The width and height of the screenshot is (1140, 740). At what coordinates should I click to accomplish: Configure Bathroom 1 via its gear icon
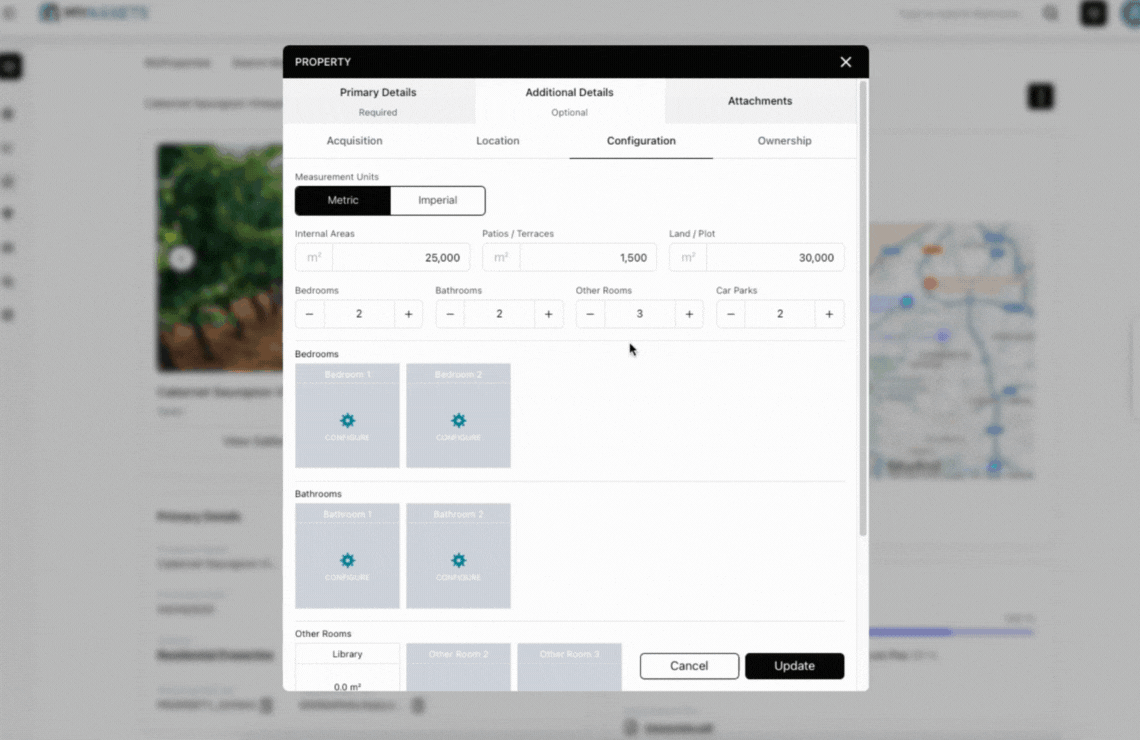pos(347,562)
